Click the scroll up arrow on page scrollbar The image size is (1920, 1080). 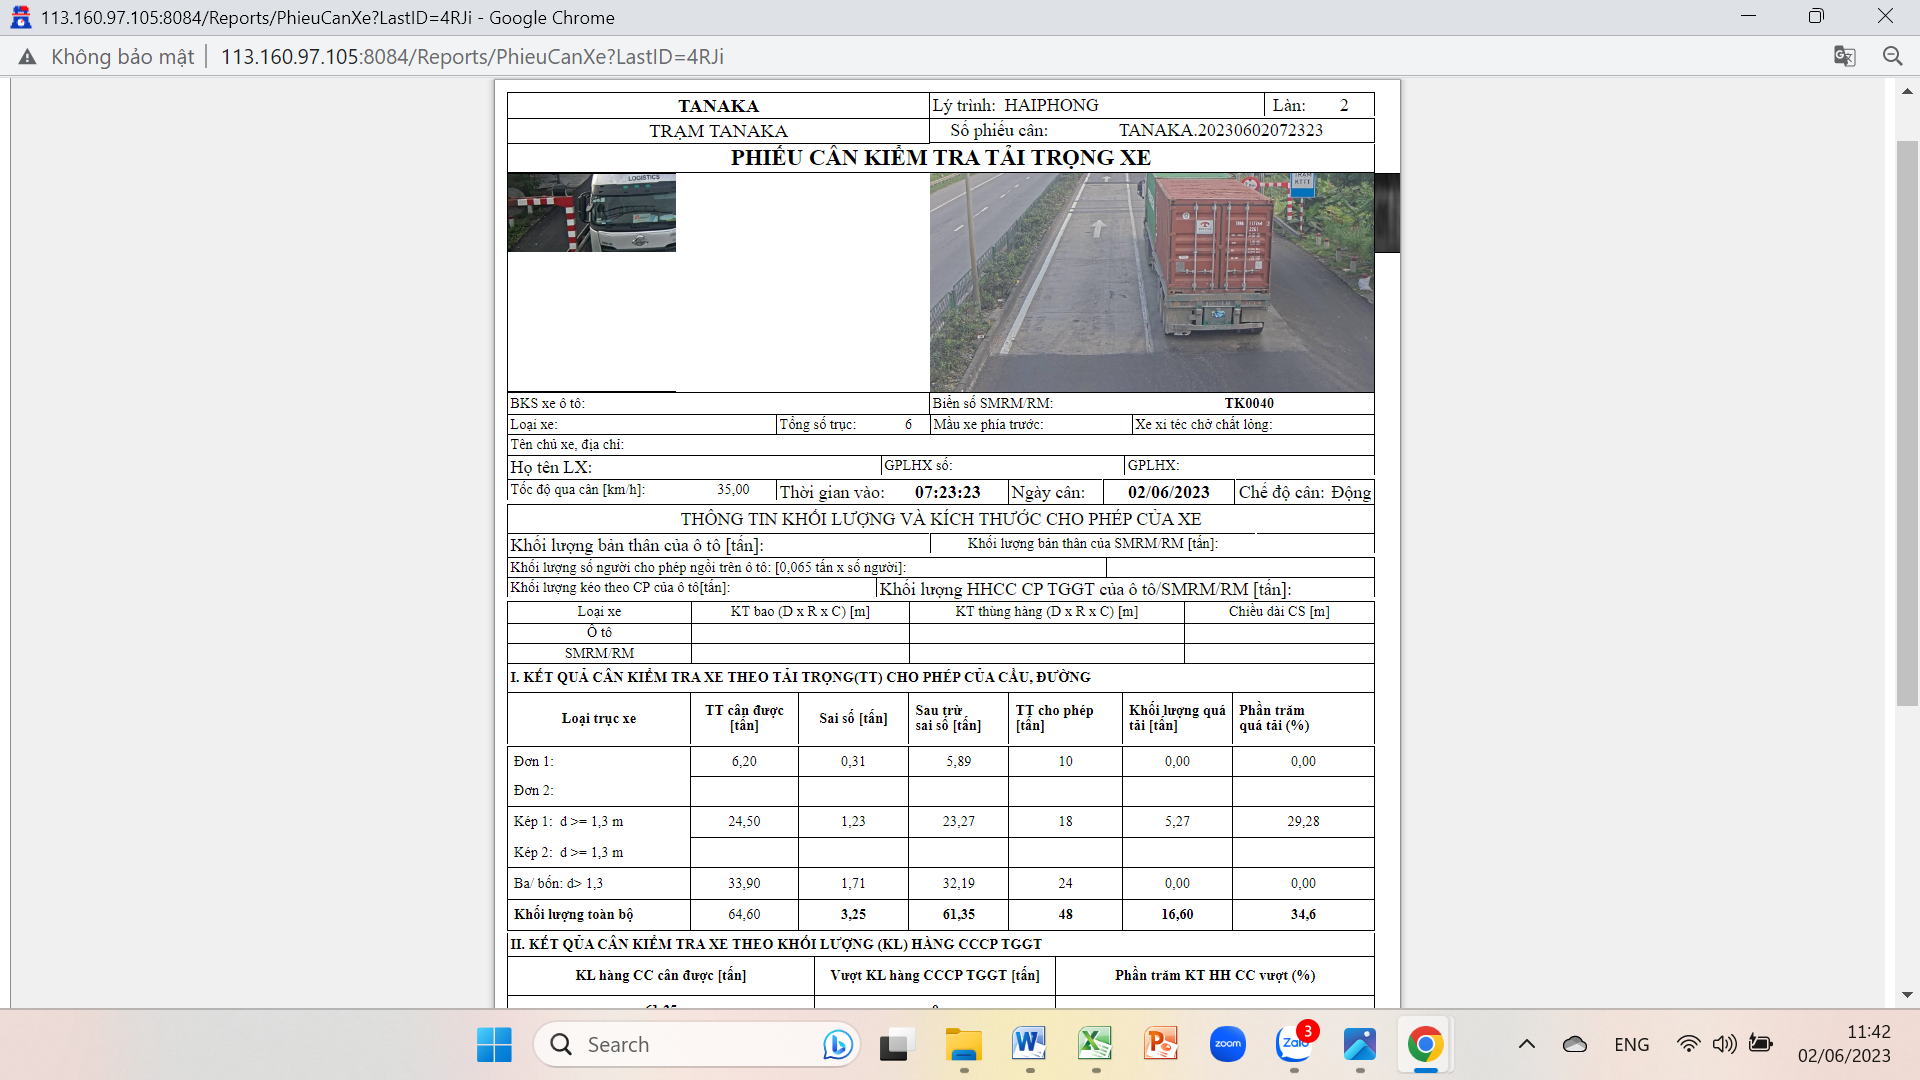[x=1907, y=92]
